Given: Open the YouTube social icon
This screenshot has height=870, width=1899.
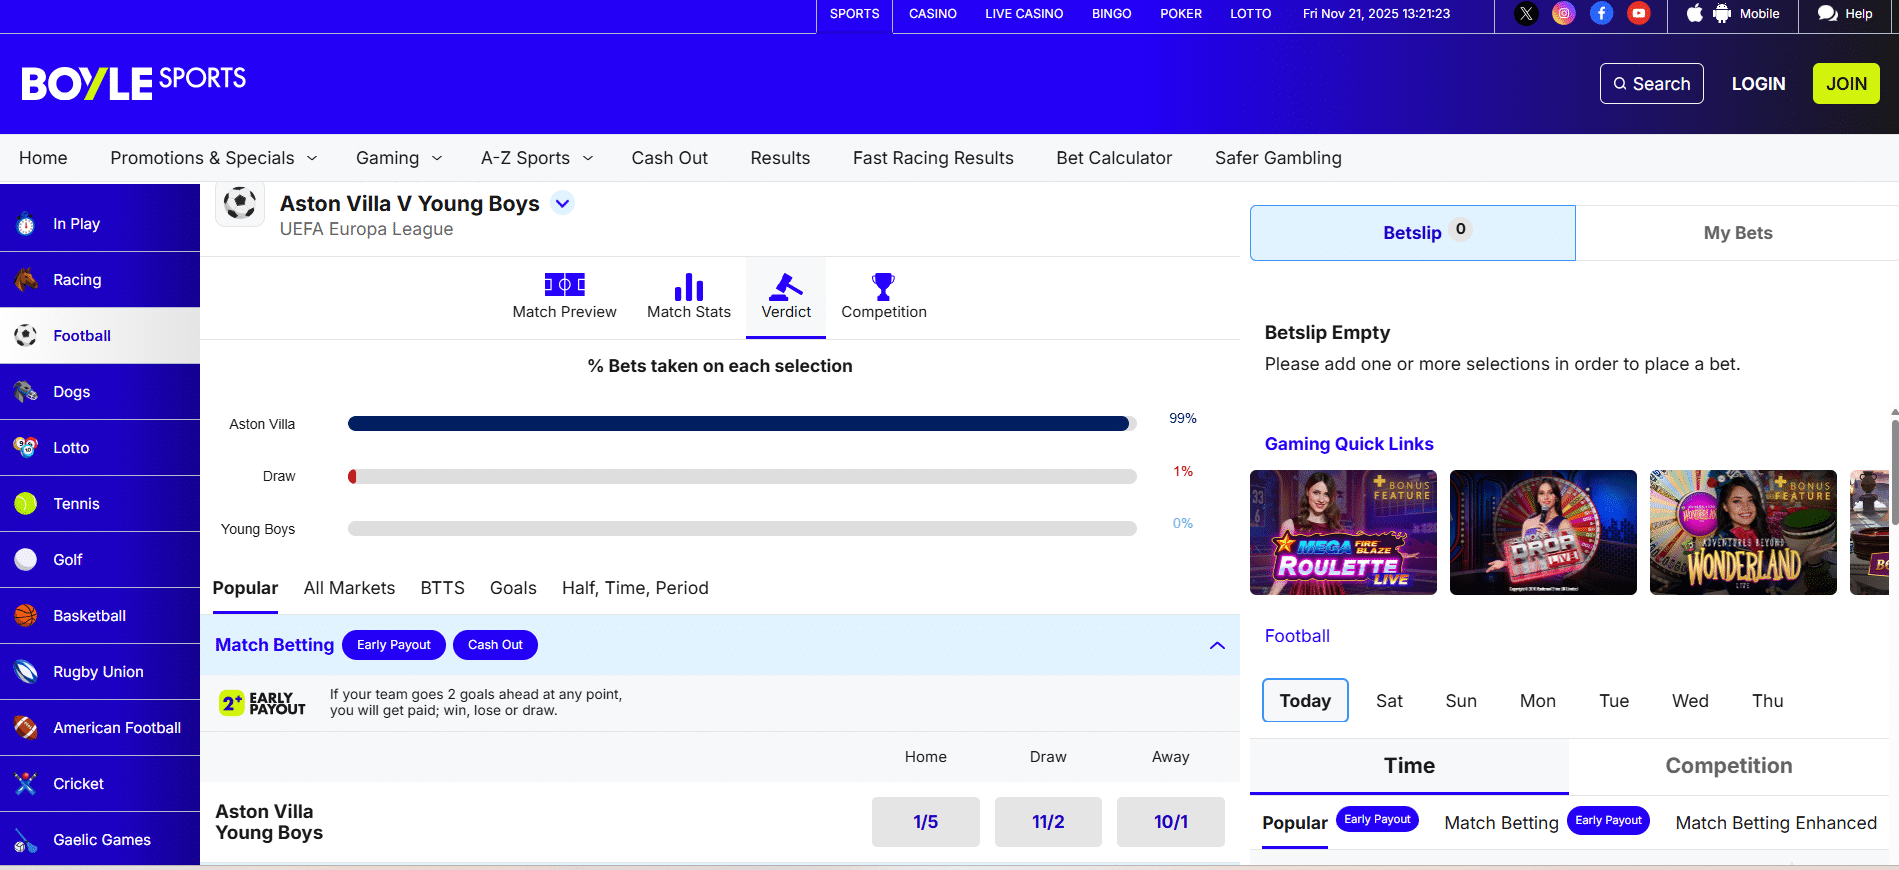Looking at the screenshot, I should pos(1639,14).
